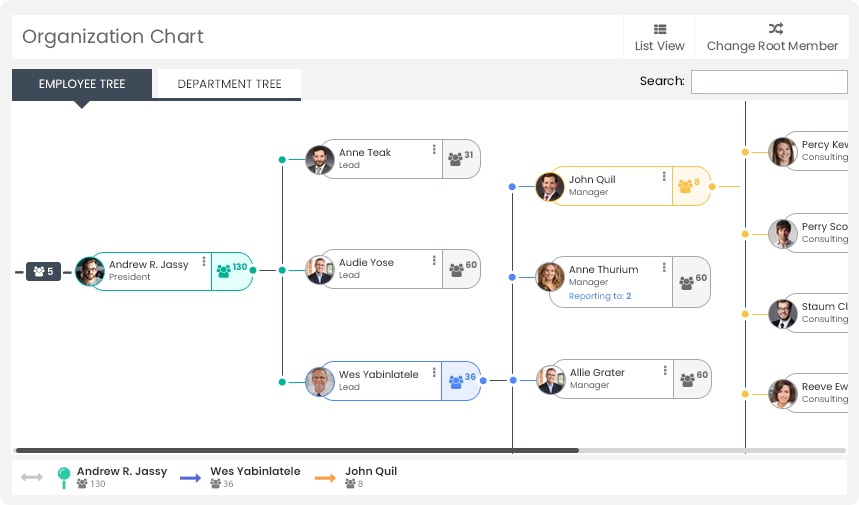
Task: Click Andrew R. Jassy pin icon in legend
Action: point(64,478)
